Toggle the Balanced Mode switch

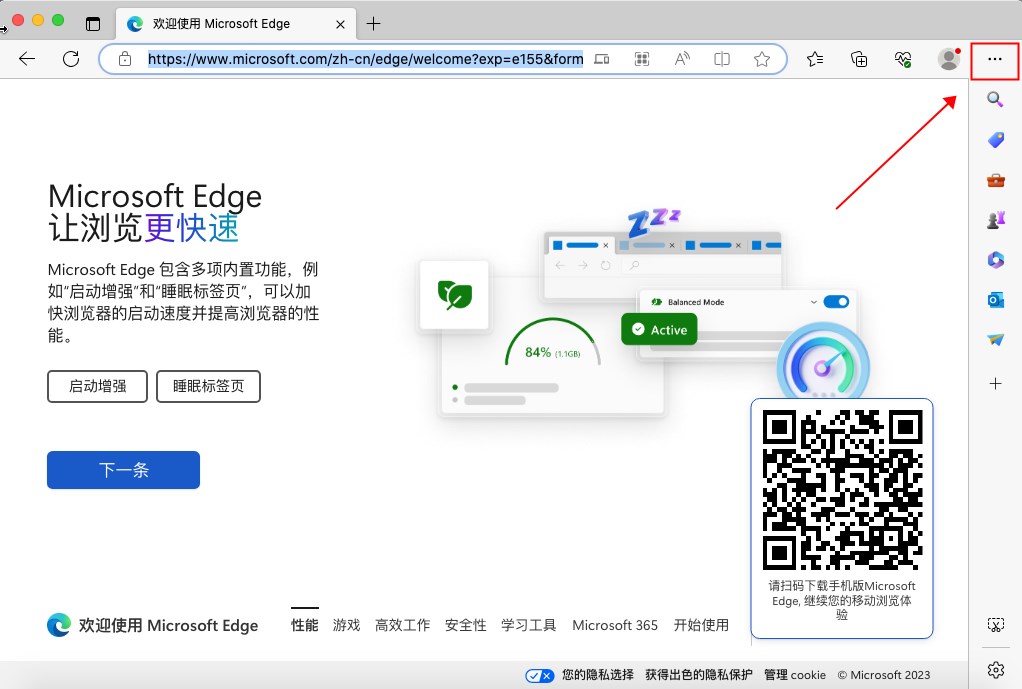point(836,301)
